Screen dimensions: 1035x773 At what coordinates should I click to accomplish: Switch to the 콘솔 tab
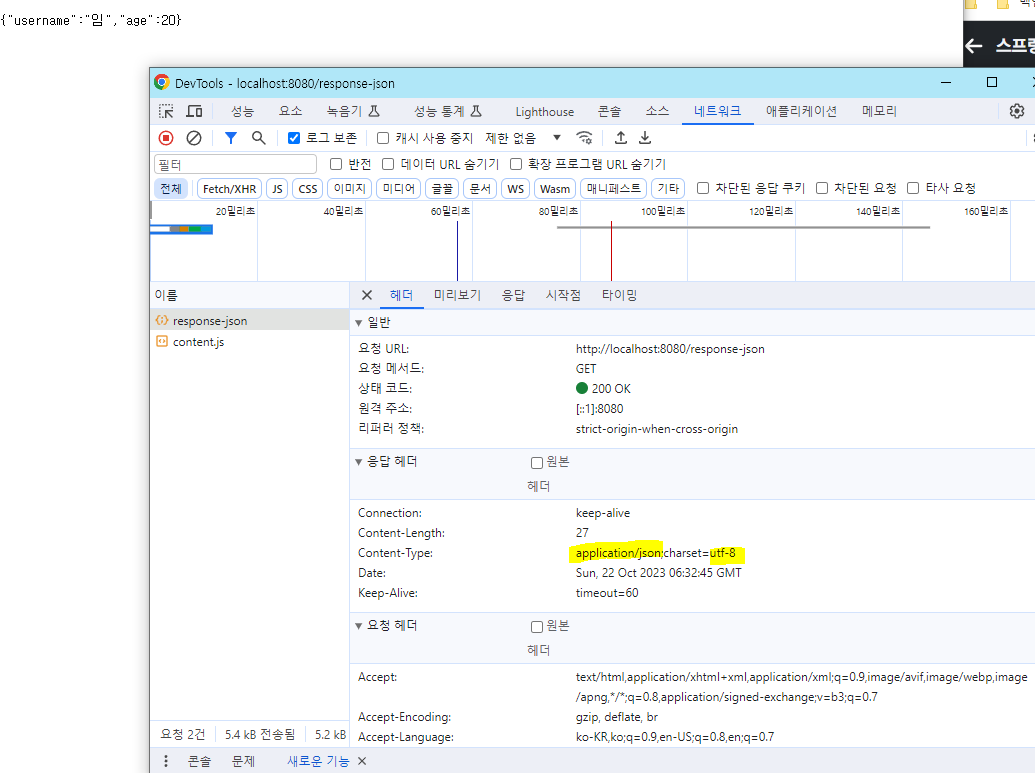click(609, 112)
